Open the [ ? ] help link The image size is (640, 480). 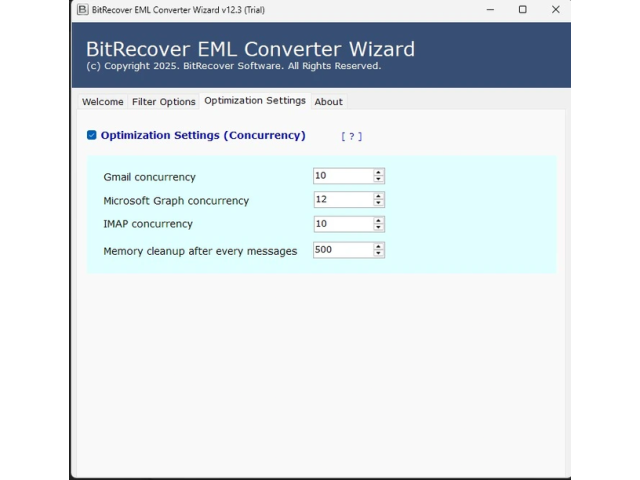[351, 136]
